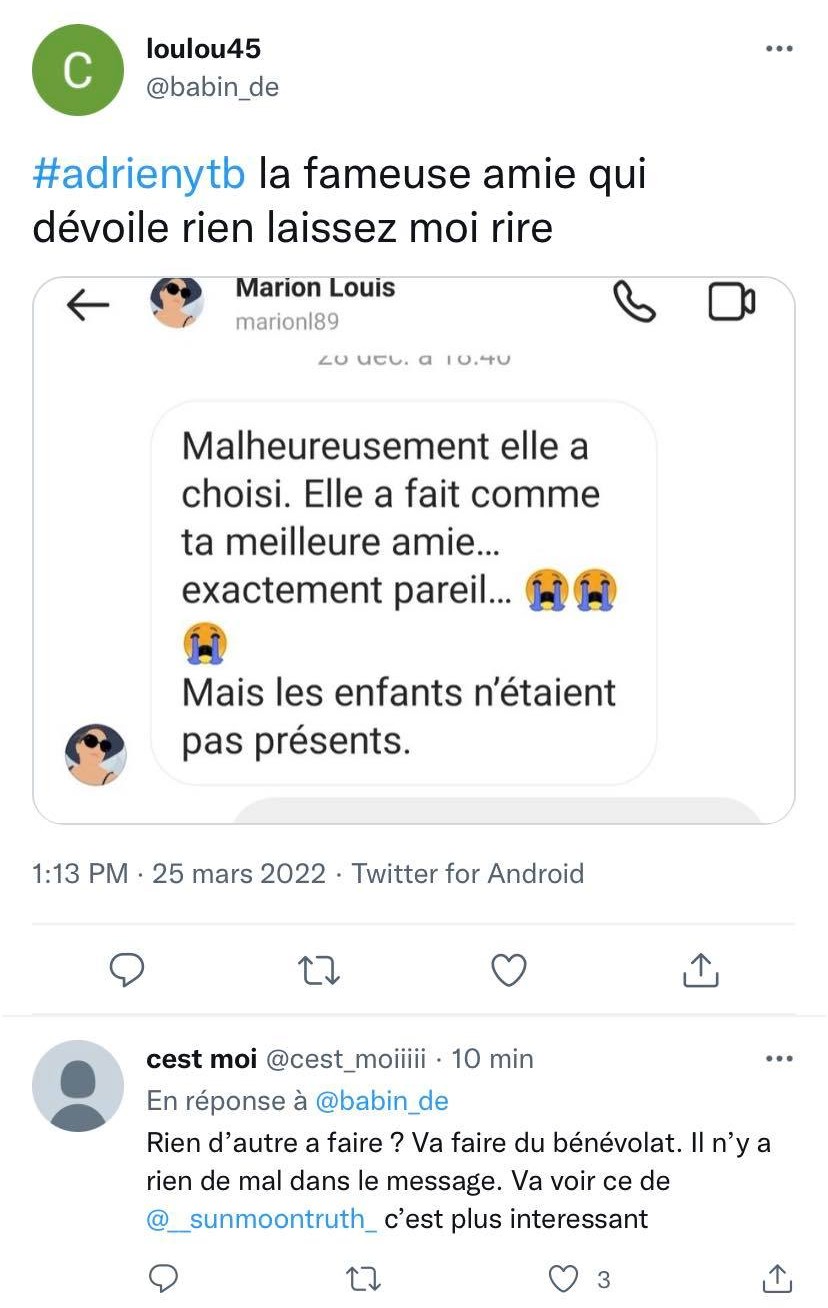828x1308 pixels.
Task: Reply to cest moi's comment
Action: [163, 1278]
